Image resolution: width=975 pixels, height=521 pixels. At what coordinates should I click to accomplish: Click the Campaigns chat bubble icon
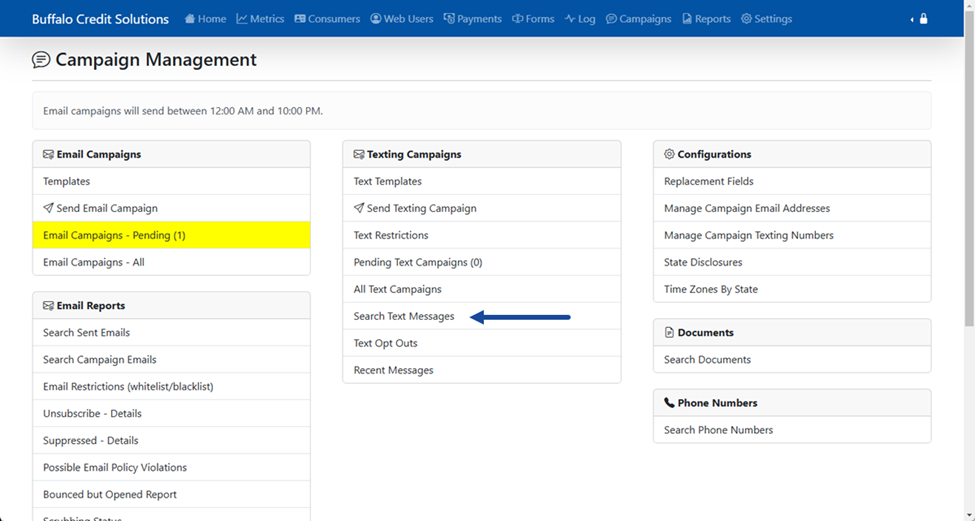tap(611, 19)
